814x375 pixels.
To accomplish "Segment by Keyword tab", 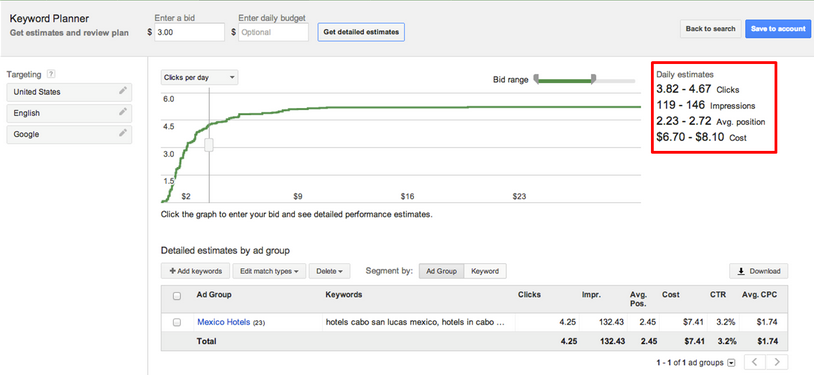I will click(485, 271).
